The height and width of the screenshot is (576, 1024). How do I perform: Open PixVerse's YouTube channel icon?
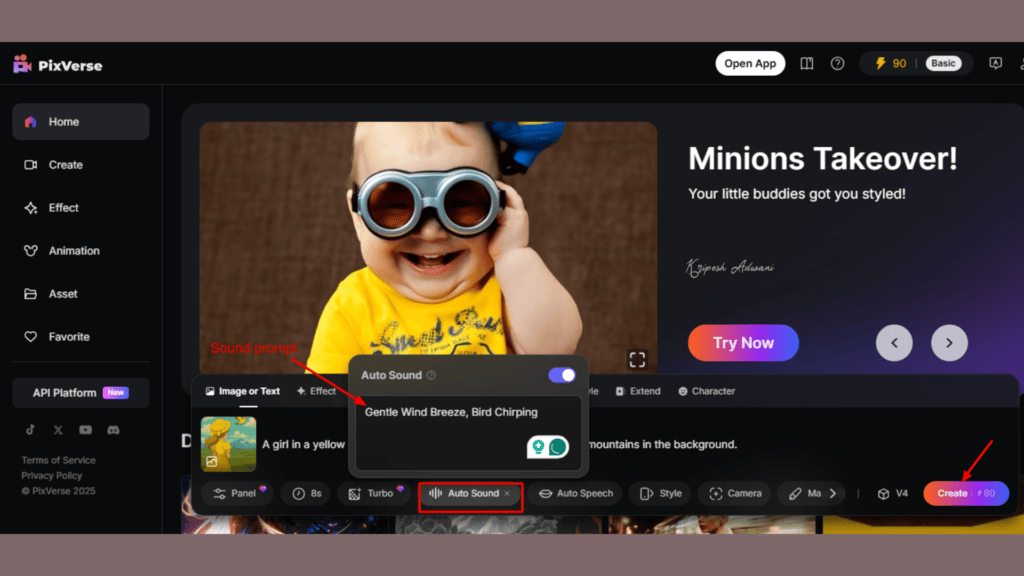(x=86, y=430)
